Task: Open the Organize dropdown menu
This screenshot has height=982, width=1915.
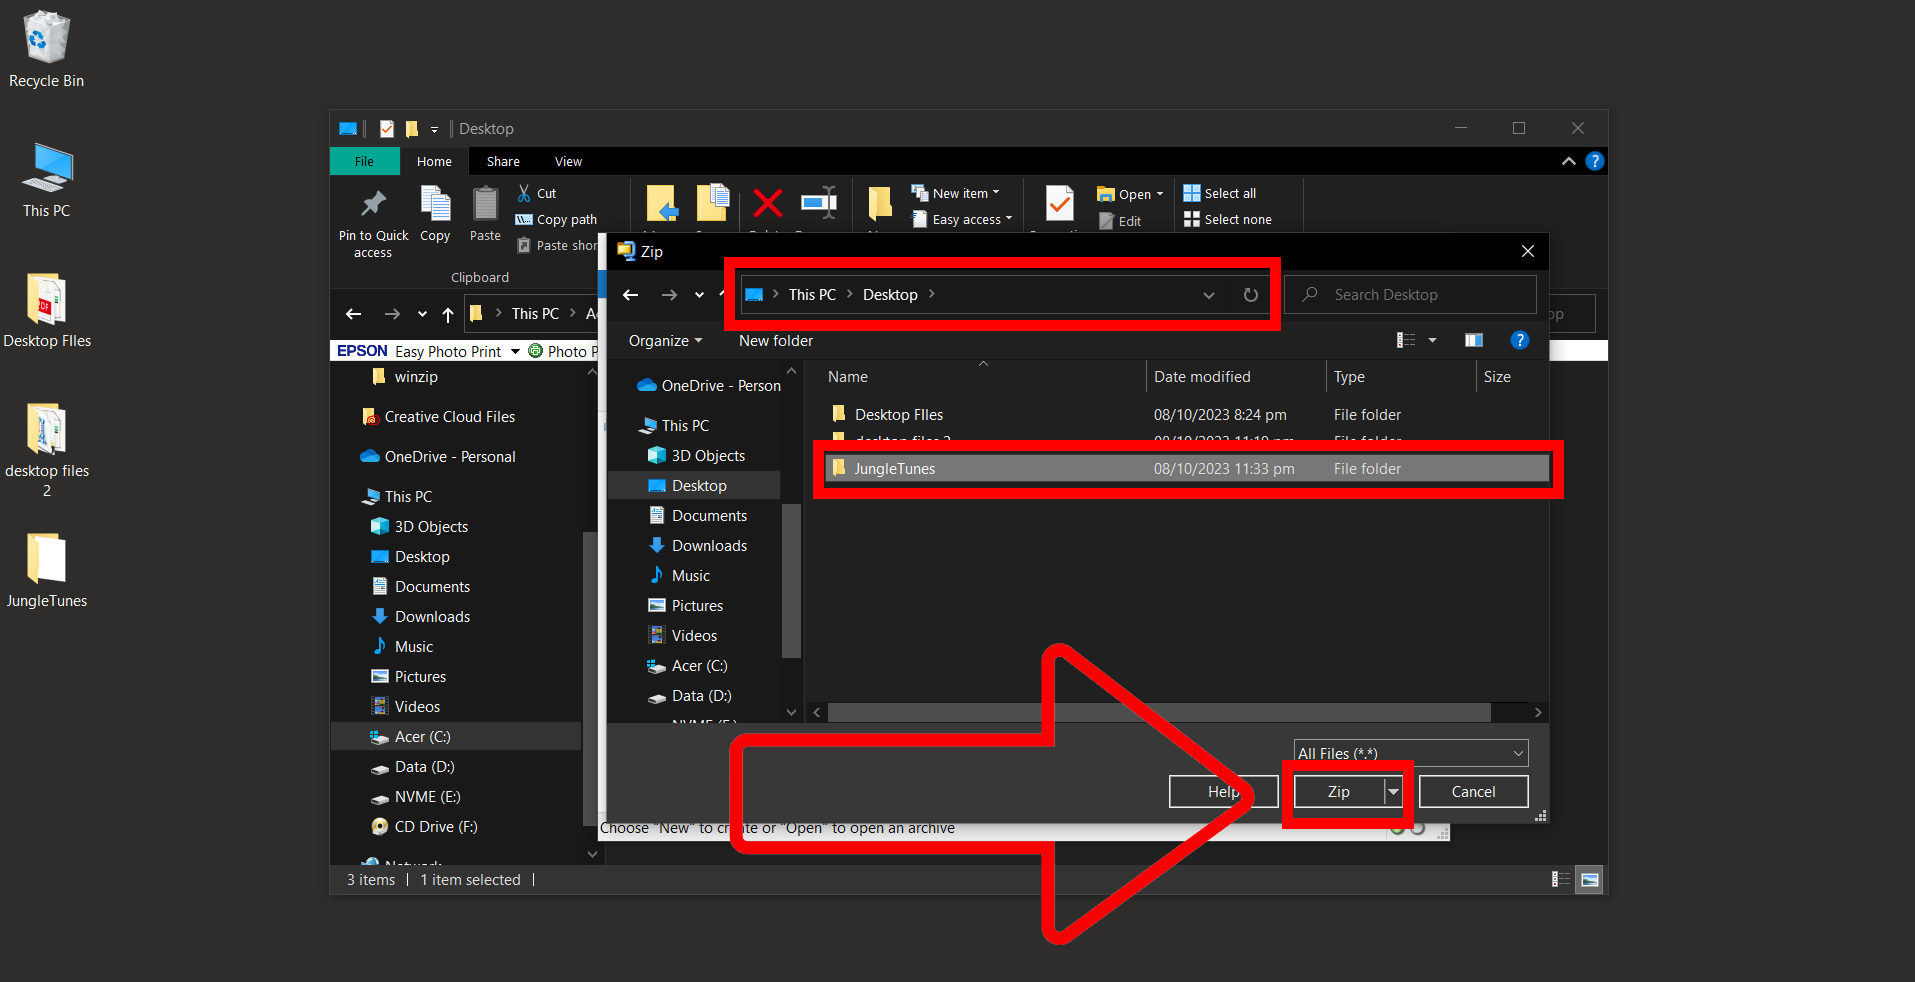Action: pos(663,340)
